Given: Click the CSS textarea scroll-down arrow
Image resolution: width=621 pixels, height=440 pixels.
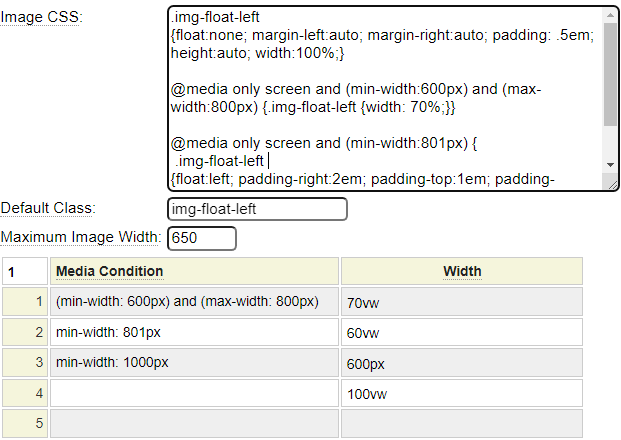Looking at the screenshot, I should tap(610, 164).
